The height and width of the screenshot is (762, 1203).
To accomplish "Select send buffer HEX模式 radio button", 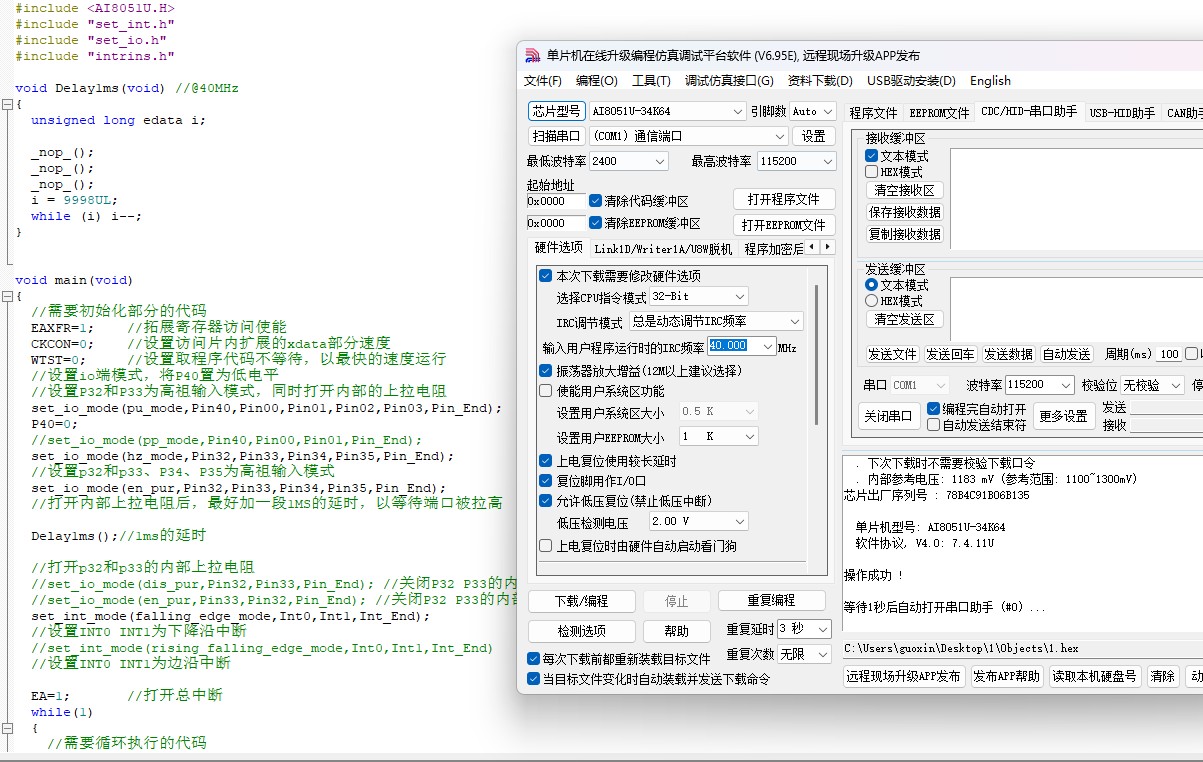I will tap(871, 301).
